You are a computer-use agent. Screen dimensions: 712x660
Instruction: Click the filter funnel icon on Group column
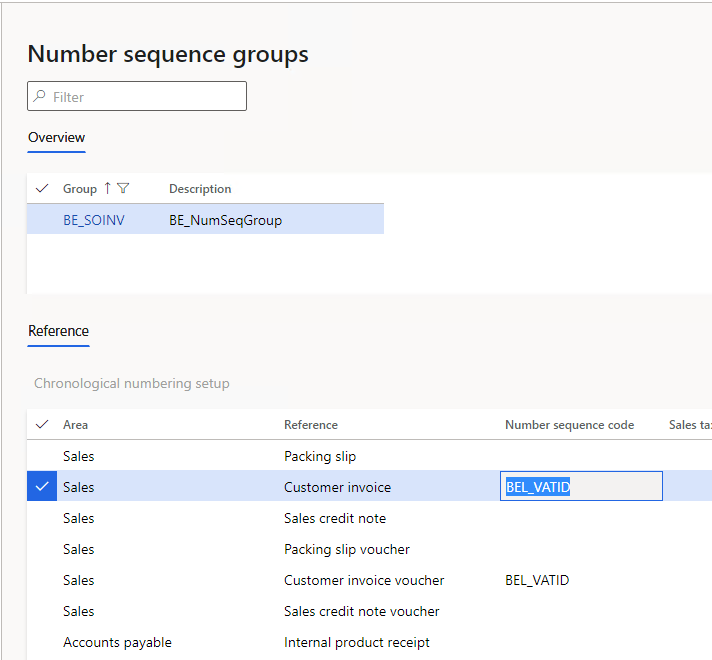[x=123, y=188]
